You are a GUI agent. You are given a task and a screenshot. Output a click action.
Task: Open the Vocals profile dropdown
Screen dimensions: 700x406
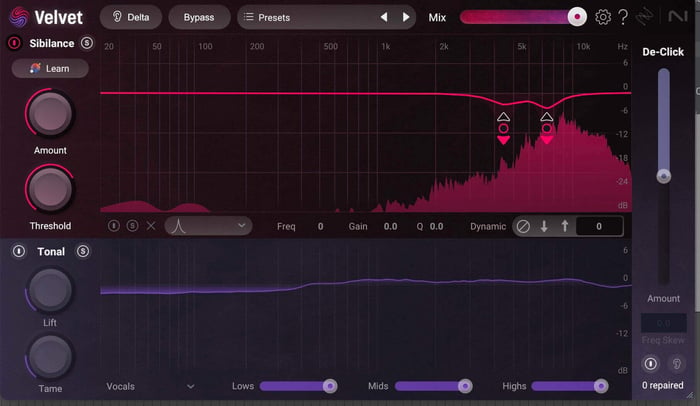pyautogui.click(x=150, y=386)
